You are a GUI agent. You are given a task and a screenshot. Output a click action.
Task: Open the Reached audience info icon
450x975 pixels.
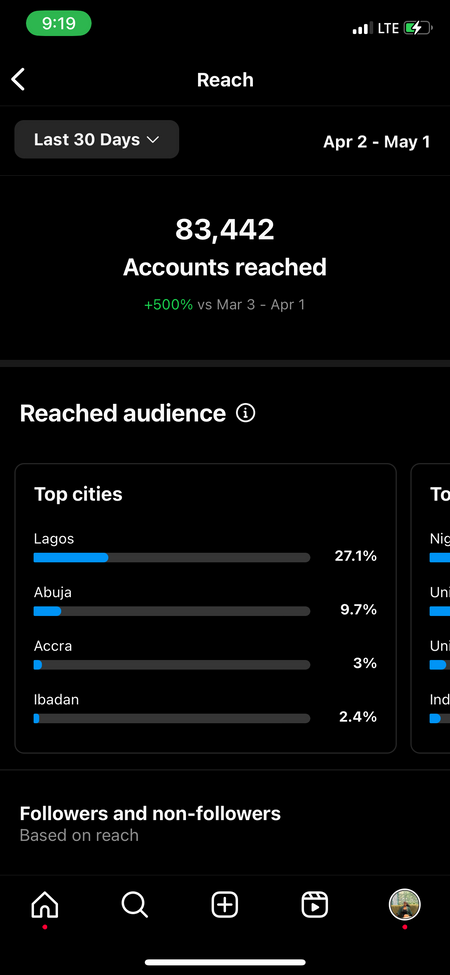tap(246, 413)
